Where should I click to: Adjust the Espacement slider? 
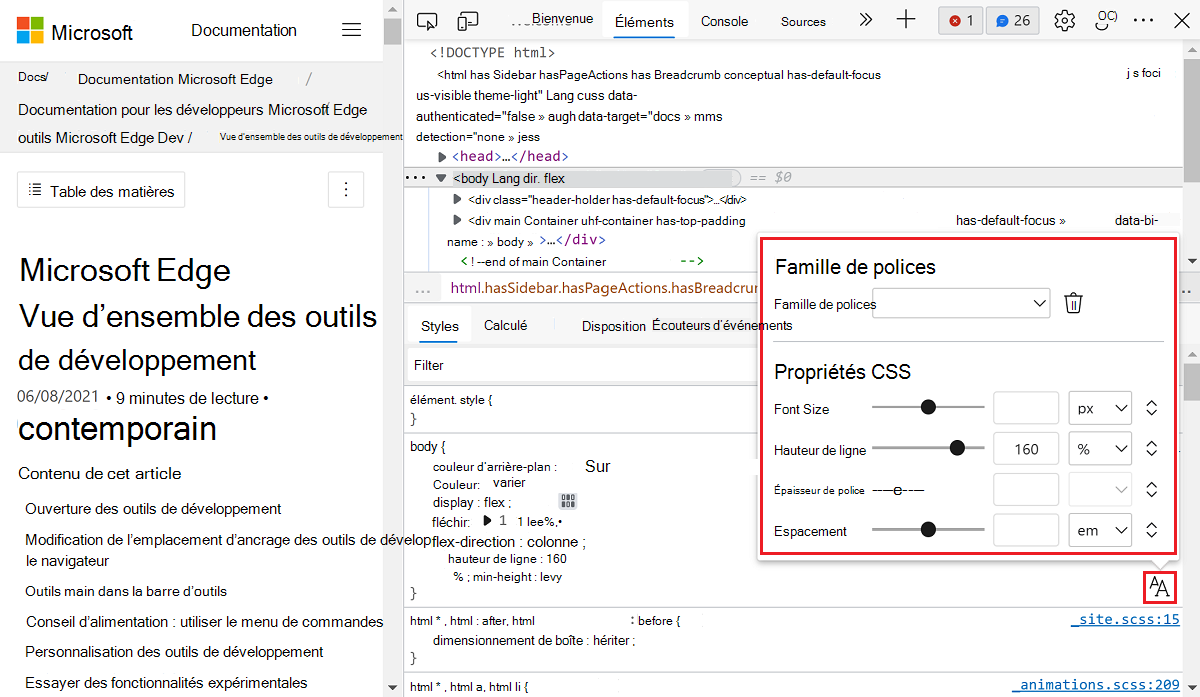point(928,530)
